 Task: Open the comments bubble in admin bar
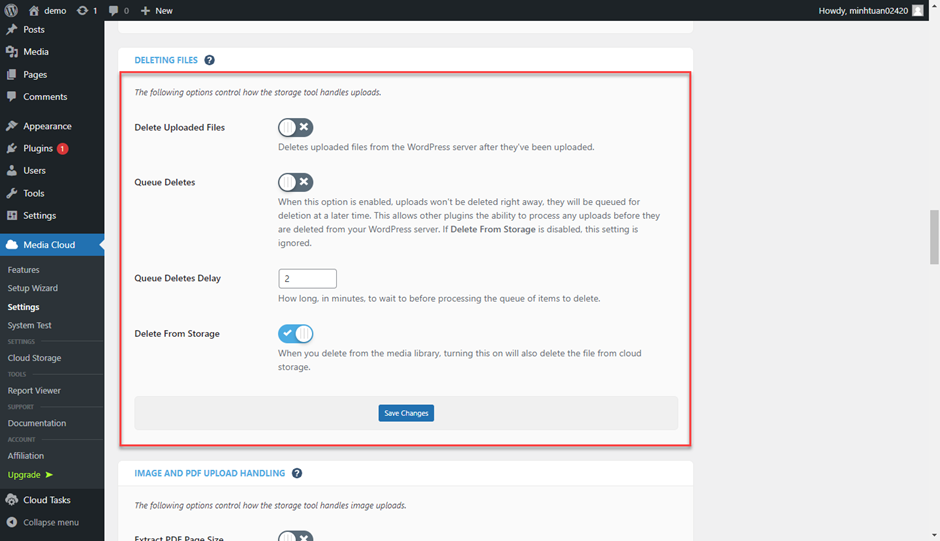pyautogui.click(x=118, y=10)
